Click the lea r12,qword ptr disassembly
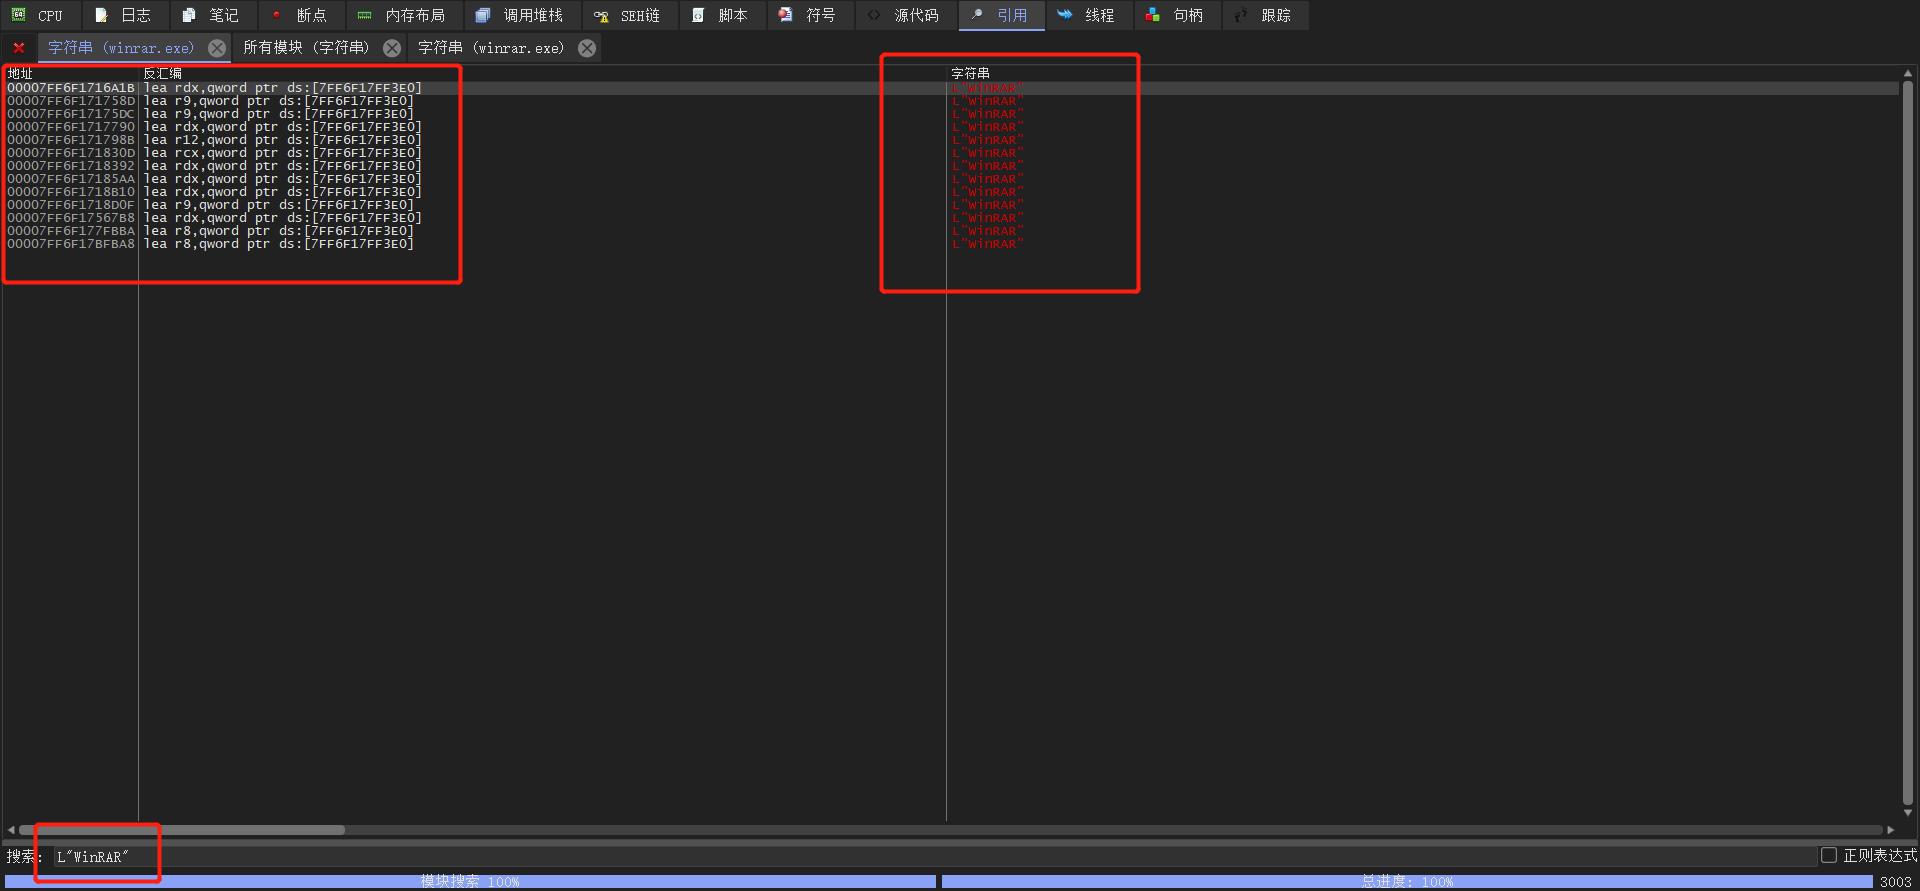This screenshot has width=1920, height=891. tap(282, 140)
